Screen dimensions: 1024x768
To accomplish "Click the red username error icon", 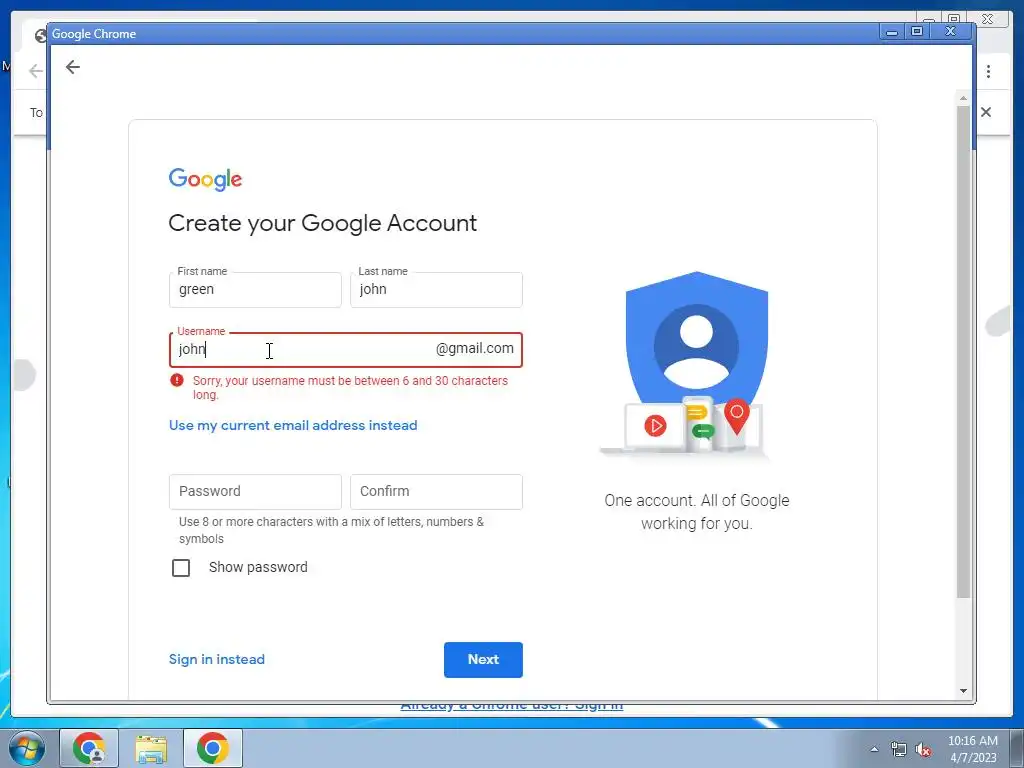I will click(x=177, y=380).
